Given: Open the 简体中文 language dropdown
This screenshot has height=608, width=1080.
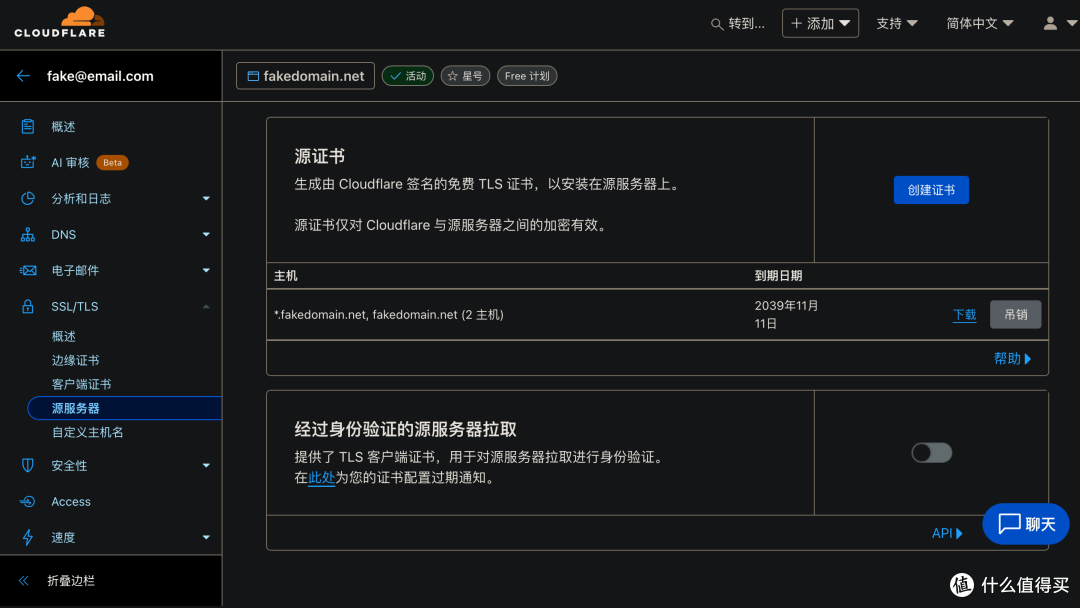Looking at the screenshot, I should click(x=978, y=22).
